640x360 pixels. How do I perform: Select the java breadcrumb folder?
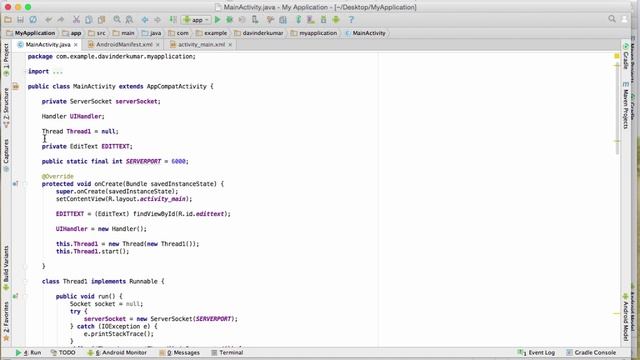click(151, 33)
